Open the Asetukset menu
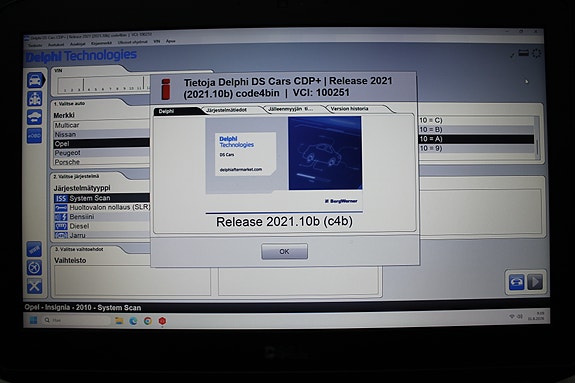575x383 pixels. tap(56, 44)
